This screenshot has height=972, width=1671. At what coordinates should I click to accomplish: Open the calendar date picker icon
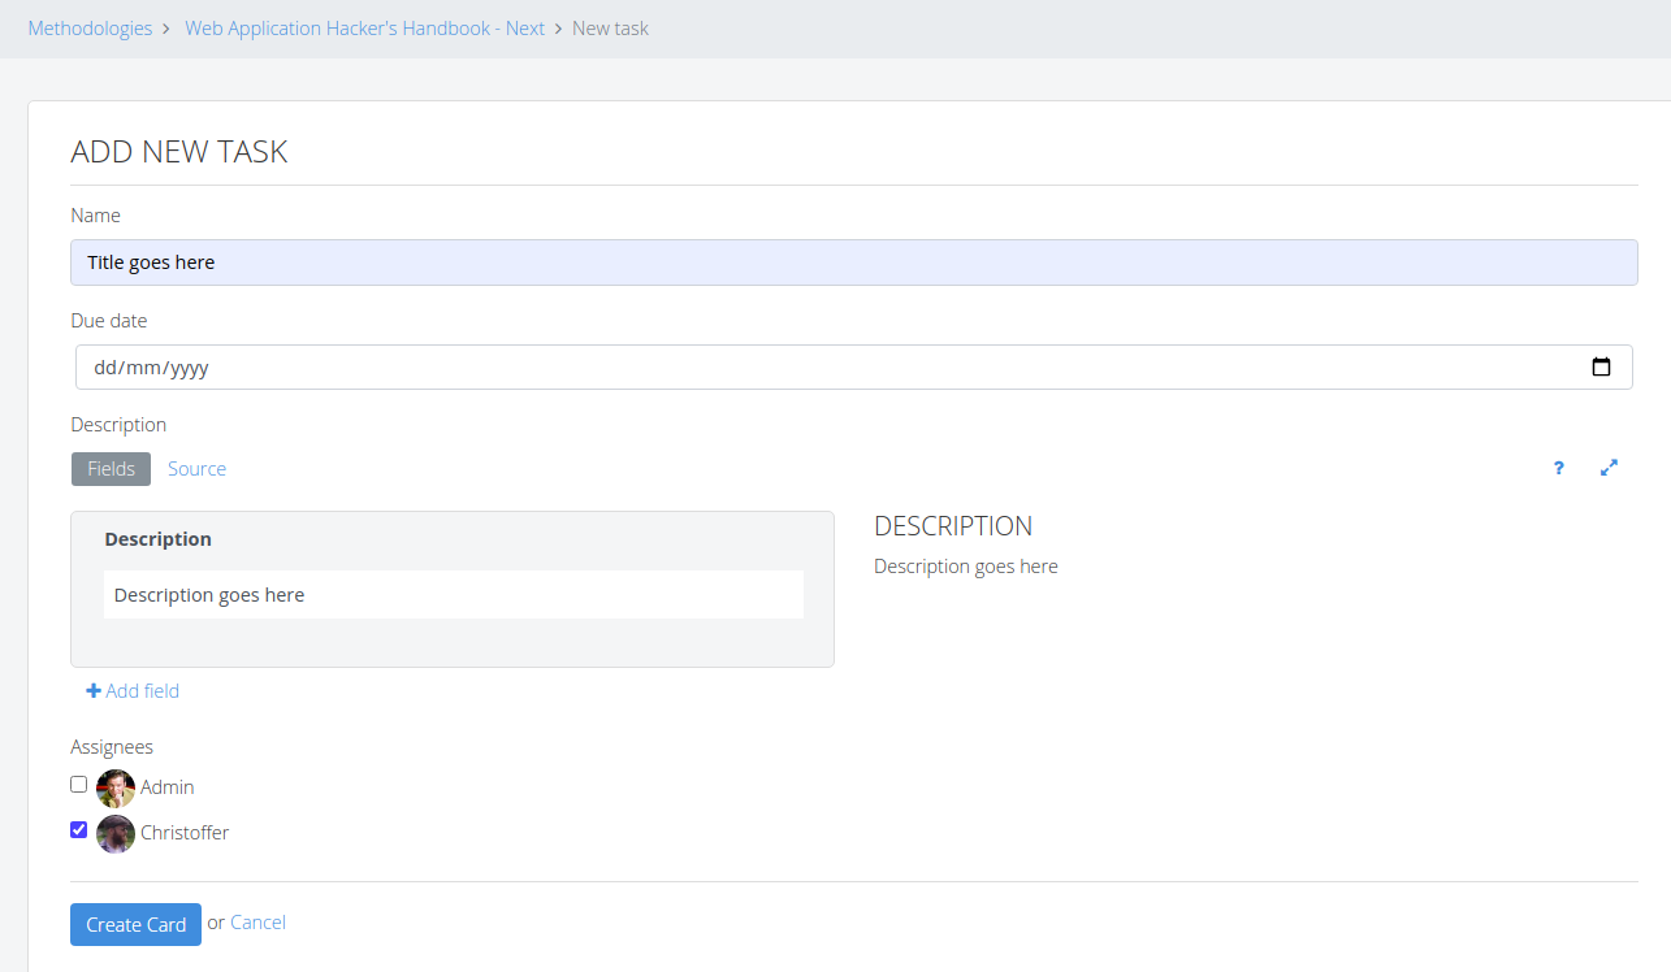point(1601,367)
